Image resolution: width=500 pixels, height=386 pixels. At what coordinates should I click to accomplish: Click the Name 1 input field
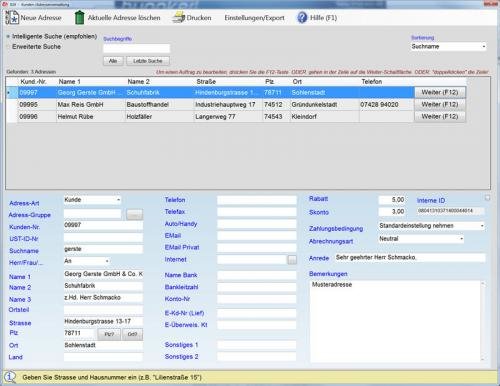(x=103, y=274)
